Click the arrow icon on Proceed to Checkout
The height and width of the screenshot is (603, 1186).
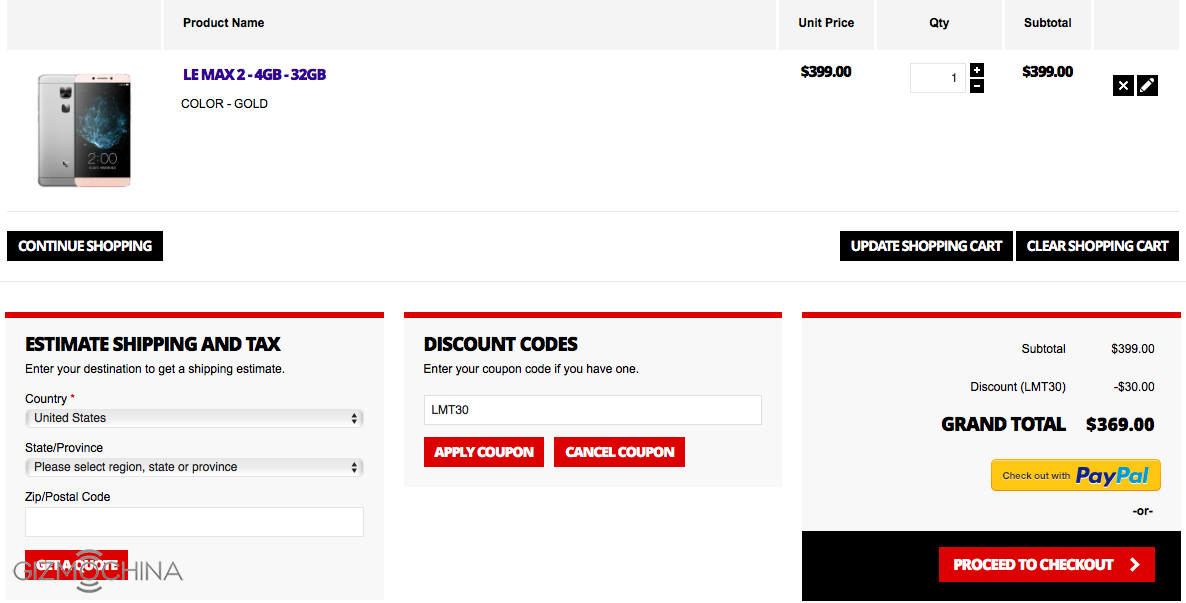tap(1135, 565)
